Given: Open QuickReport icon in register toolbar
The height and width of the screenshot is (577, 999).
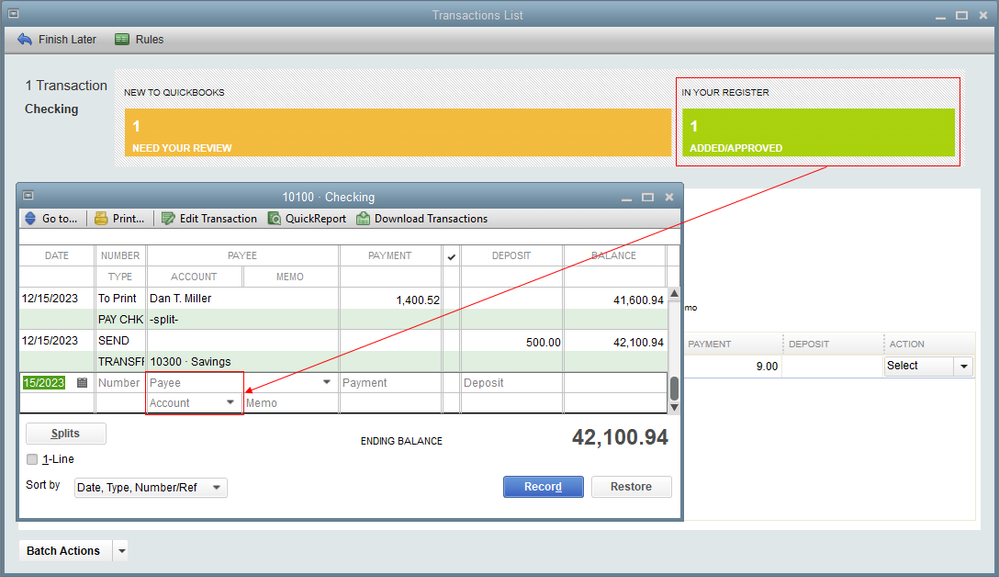Looking at the screenshot, I should pyautogui.click(x=274, y=218).
